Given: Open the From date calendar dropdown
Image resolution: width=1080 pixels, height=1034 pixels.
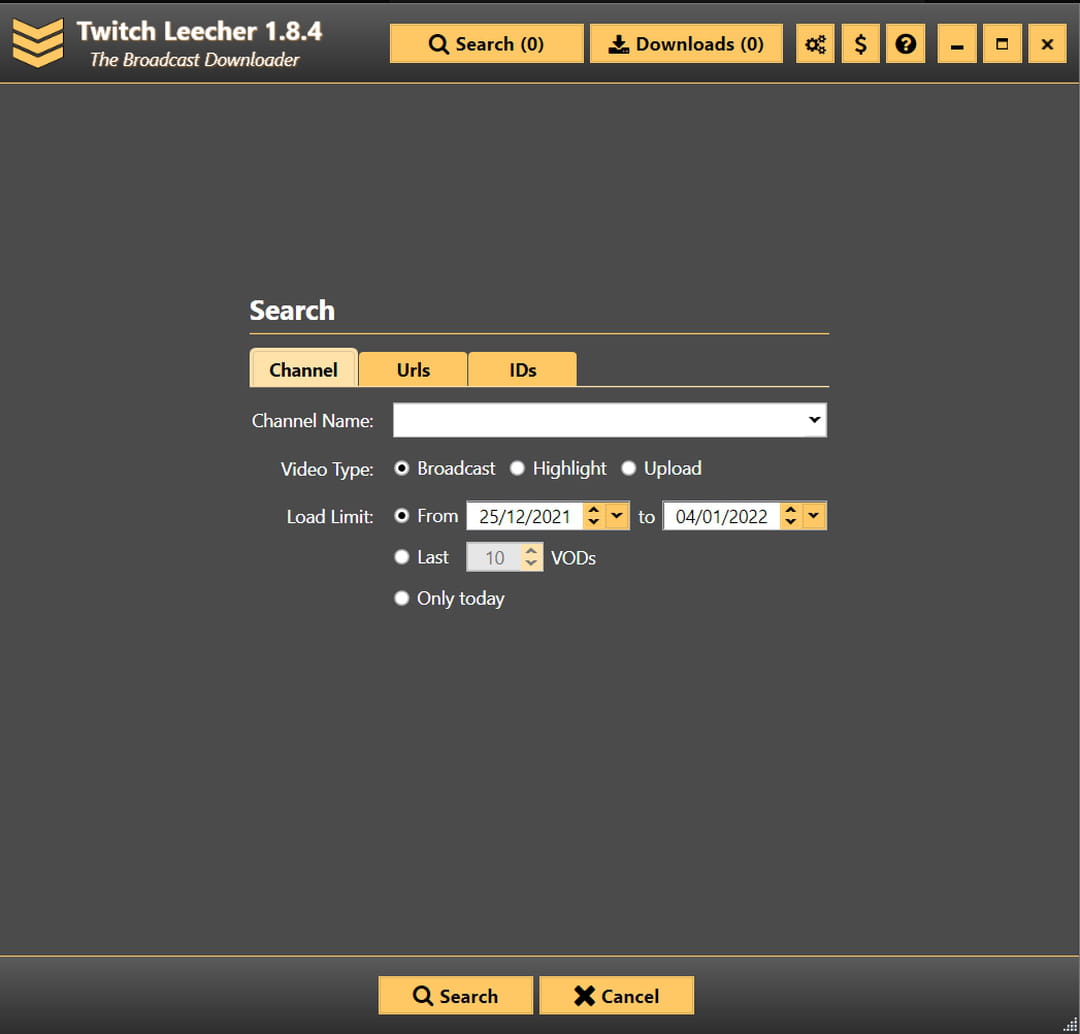Looking at the screenshot, I should tap(617, 516).
